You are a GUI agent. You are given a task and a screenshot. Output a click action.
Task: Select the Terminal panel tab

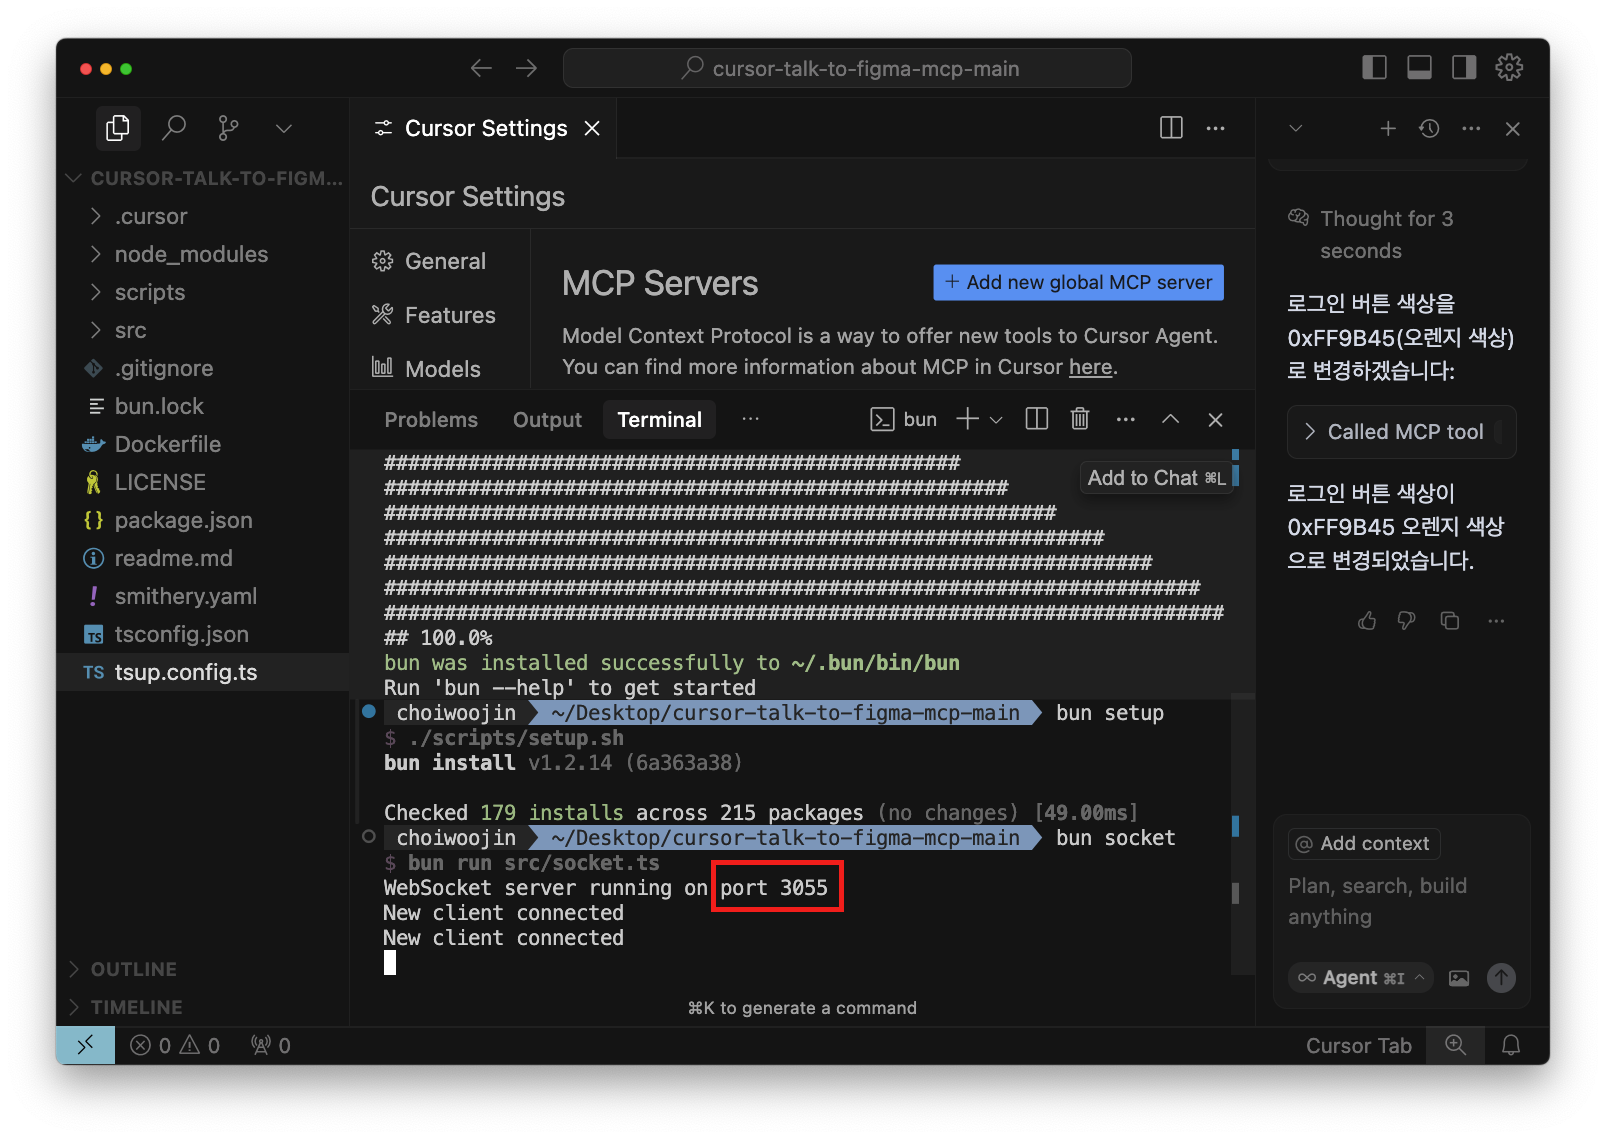point(659,420)
